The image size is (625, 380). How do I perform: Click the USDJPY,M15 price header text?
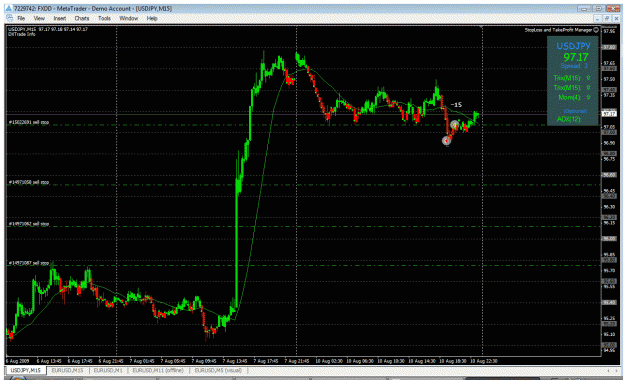pos(48,29)
